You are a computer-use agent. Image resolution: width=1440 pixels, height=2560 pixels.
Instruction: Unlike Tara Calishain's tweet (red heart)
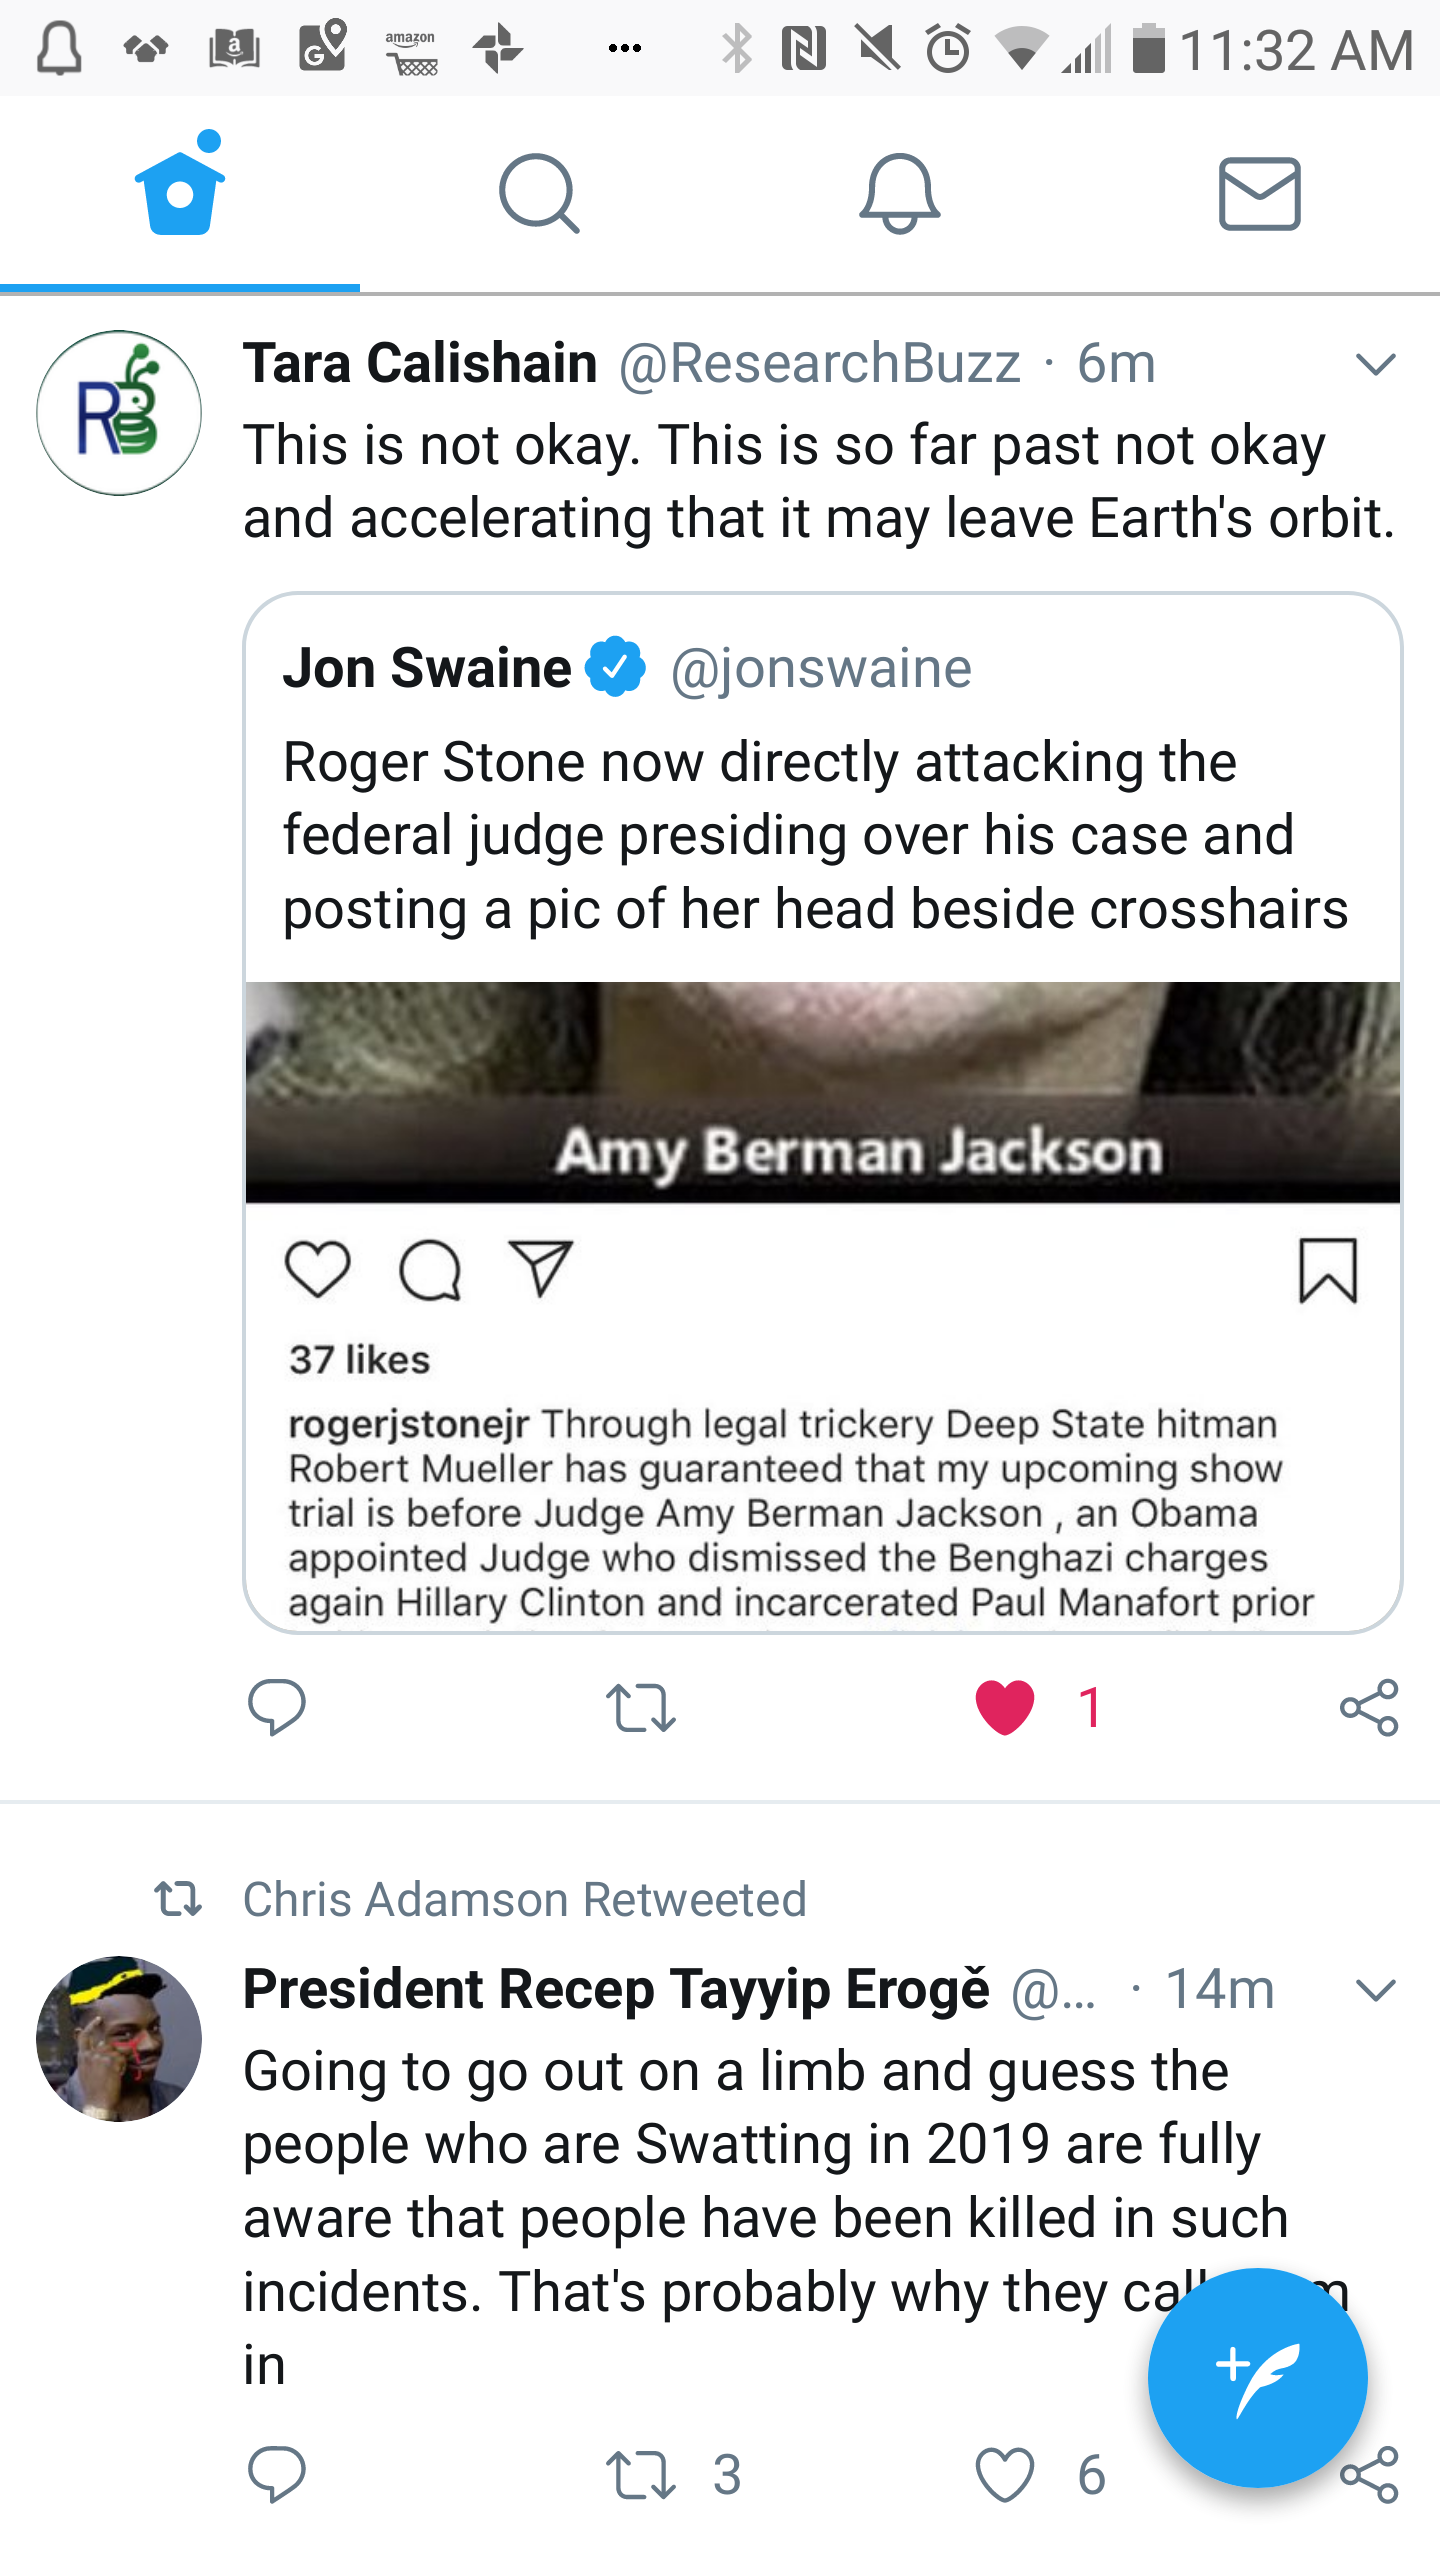tap(1005, 1706)
